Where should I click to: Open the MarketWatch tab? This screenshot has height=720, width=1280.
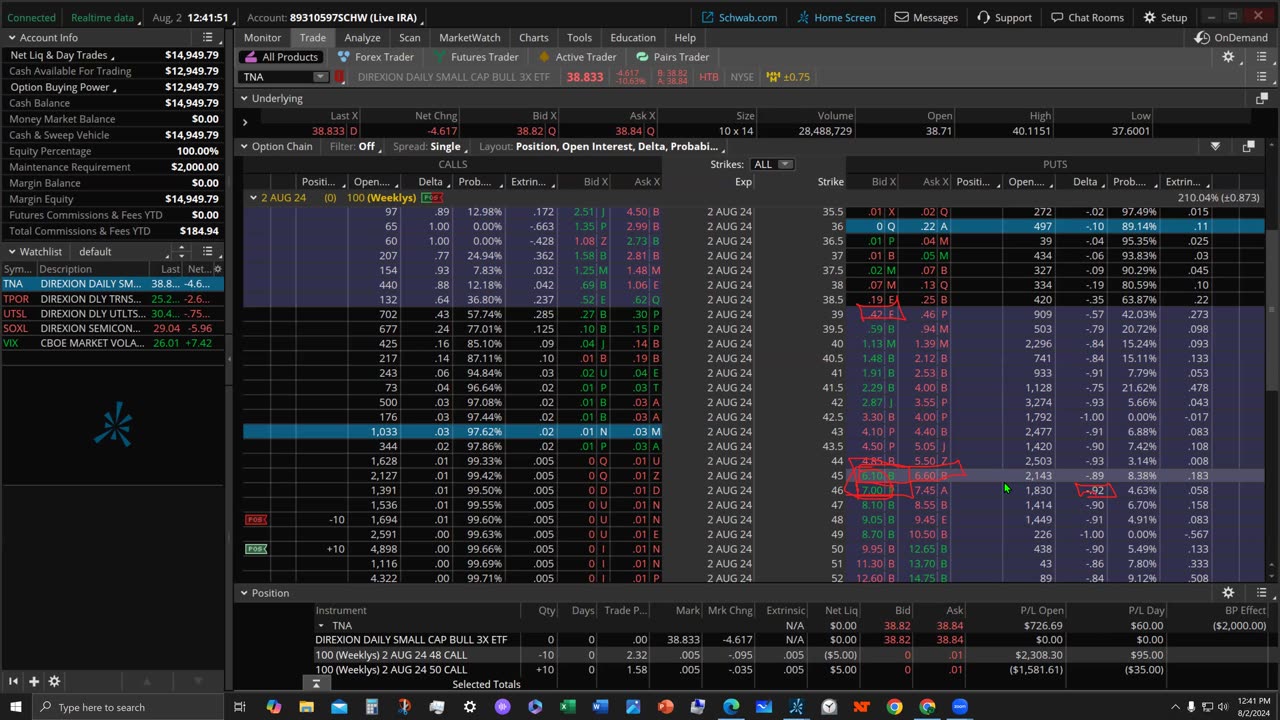470,37
